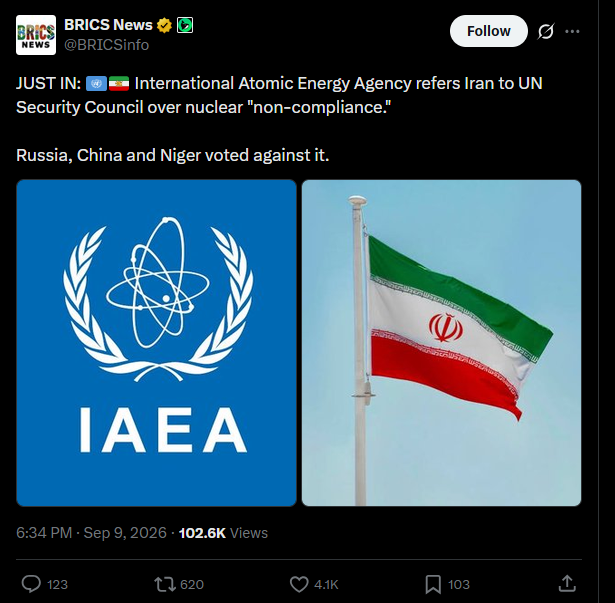The image size is (615, 603).
Task: Click the 123 replies count
Action: click(57, 585)
